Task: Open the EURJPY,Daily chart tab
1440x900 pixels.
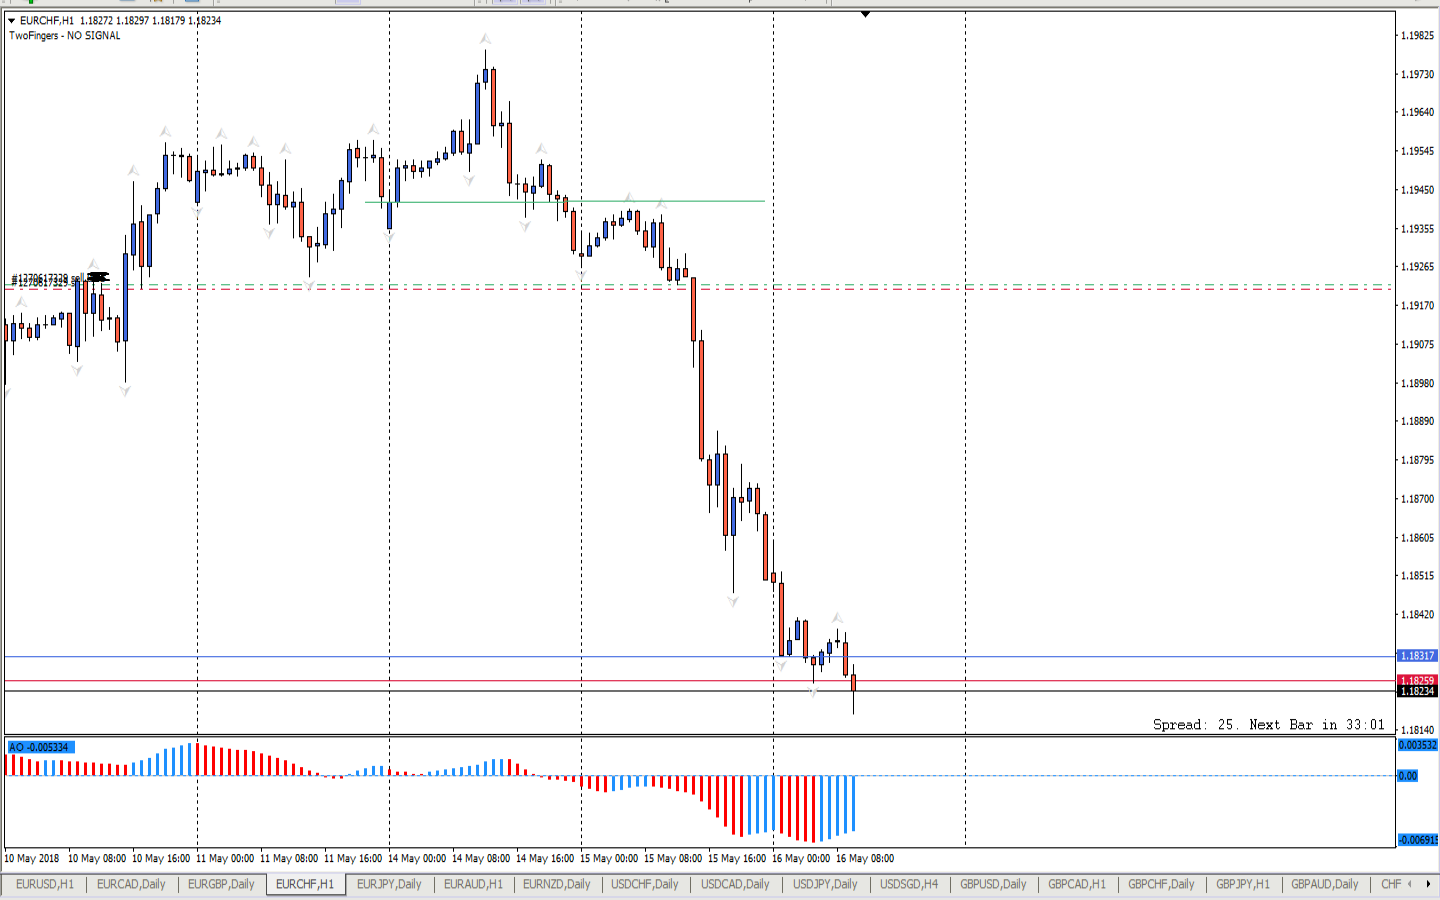Action: 389,884
